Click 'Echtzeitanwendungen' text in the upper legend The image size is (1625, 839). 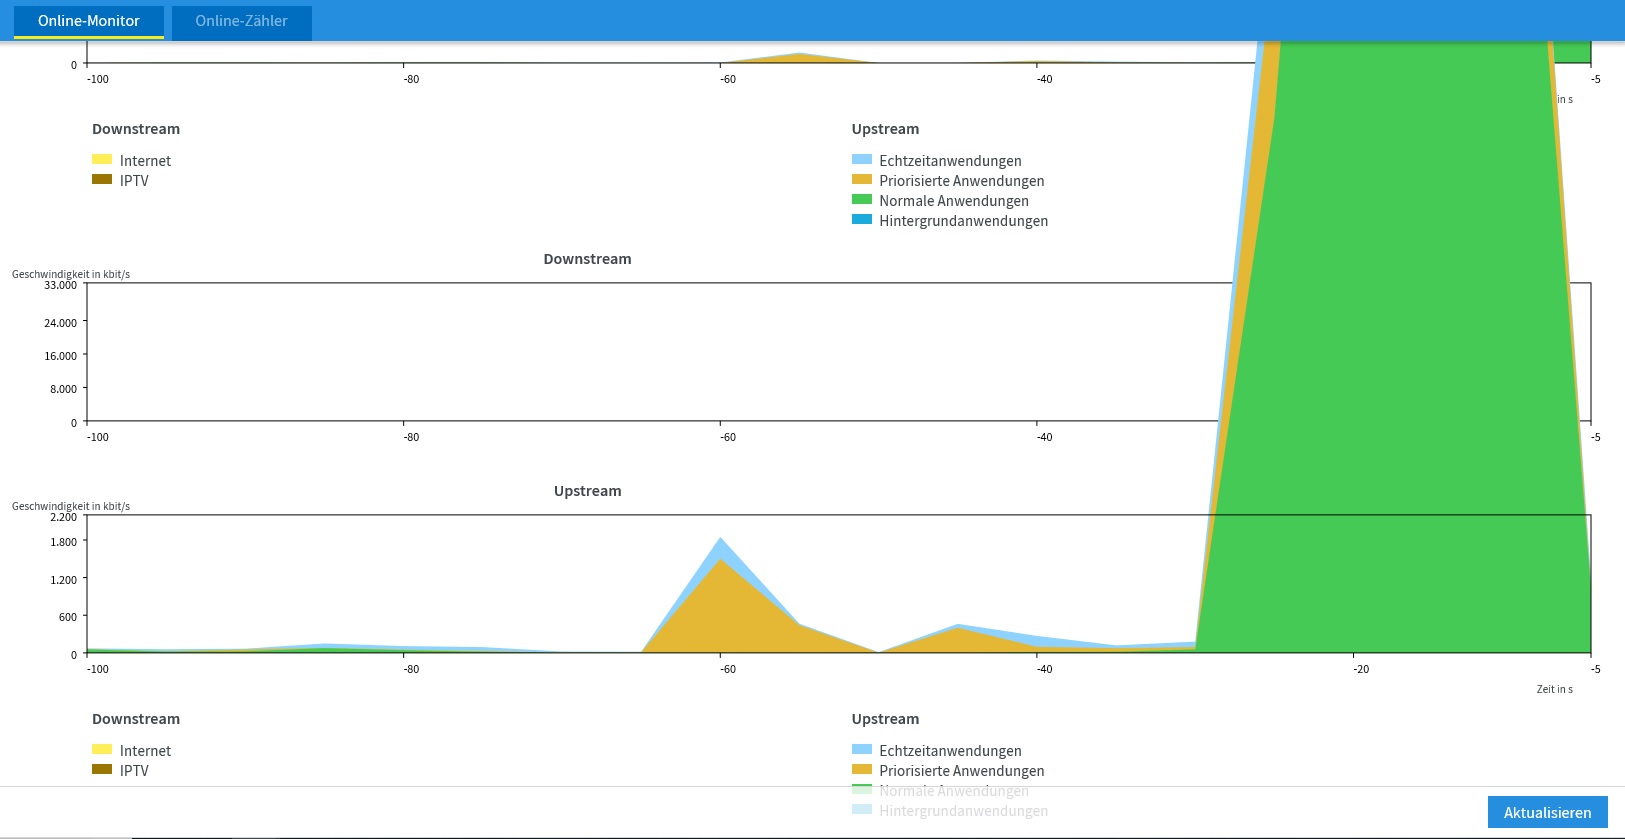coord(950,161)
